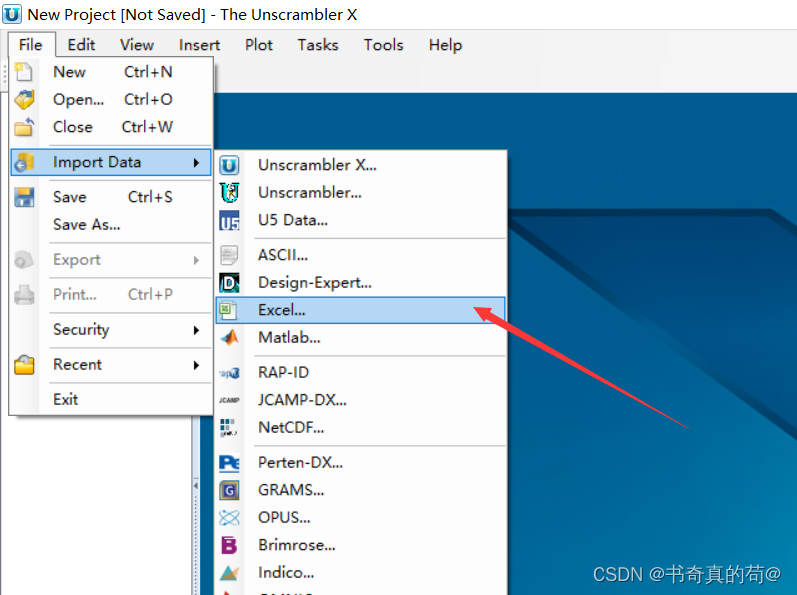Import data from Matlab...

click(360, 338)
